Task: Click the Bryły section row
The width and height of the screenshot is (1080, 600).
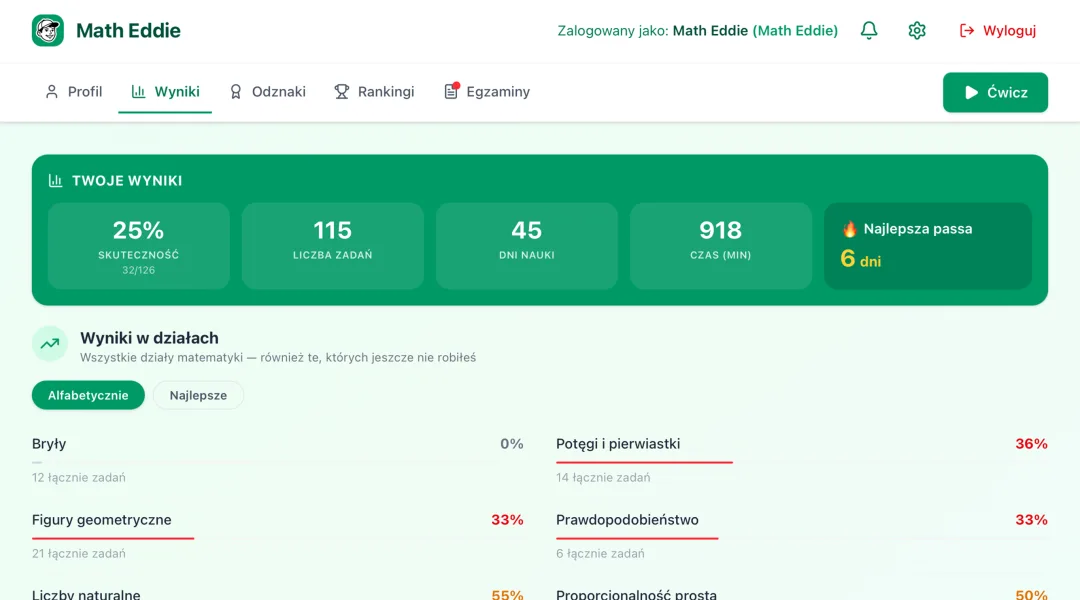Action: click(x=278, y=459)
